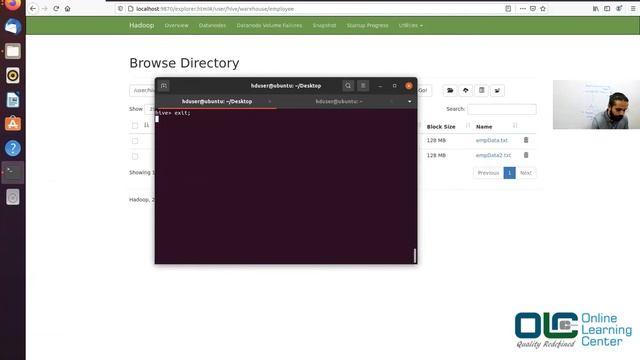Delete empData.txt with trash icon
Screen dimensions: 640x360
[526, 140]
